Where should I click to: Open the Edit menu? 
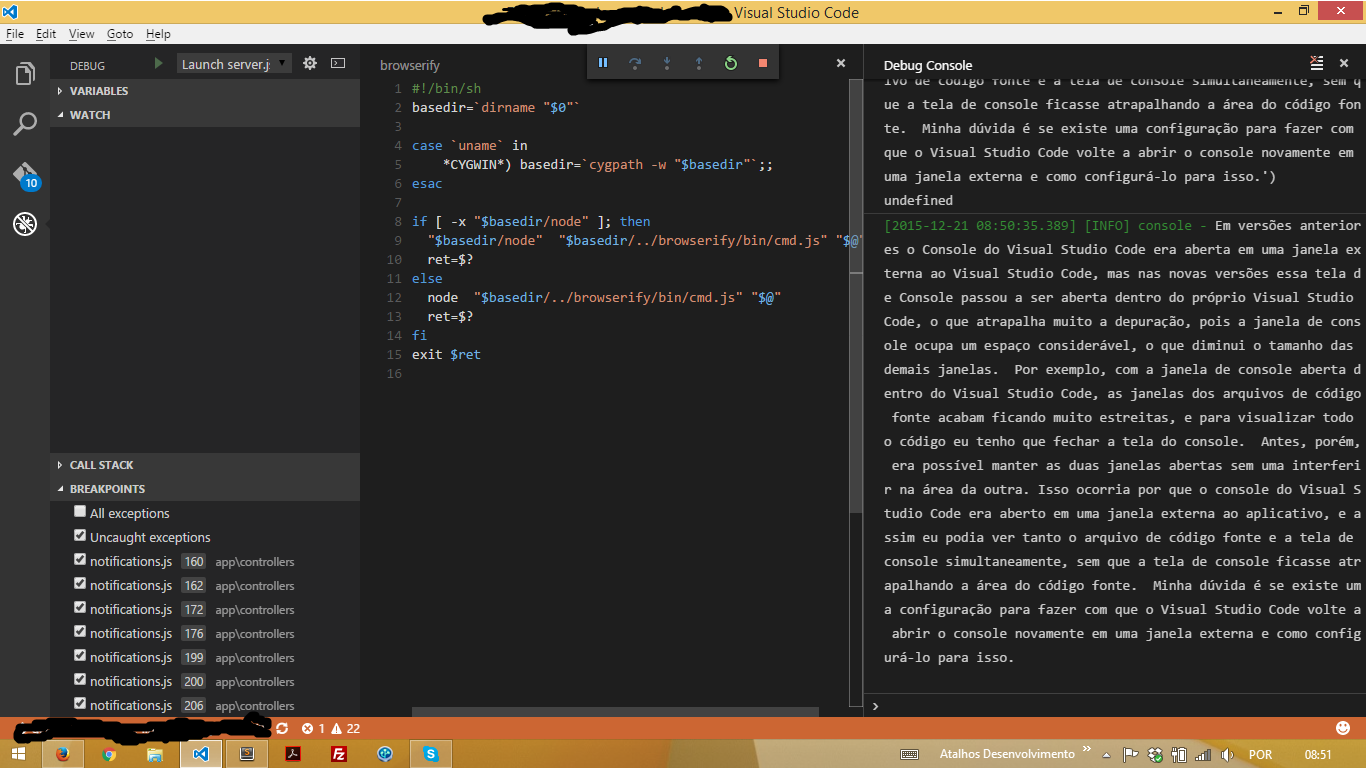(x=46, y=33)
